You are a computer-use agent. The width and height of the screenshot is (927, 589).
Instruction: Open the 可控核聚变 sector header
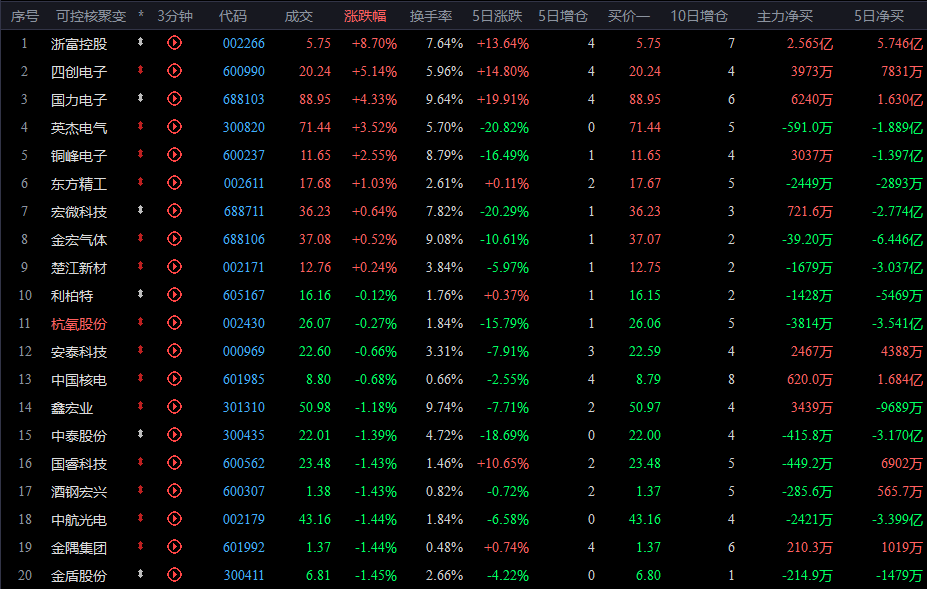[x=91, y=16]
